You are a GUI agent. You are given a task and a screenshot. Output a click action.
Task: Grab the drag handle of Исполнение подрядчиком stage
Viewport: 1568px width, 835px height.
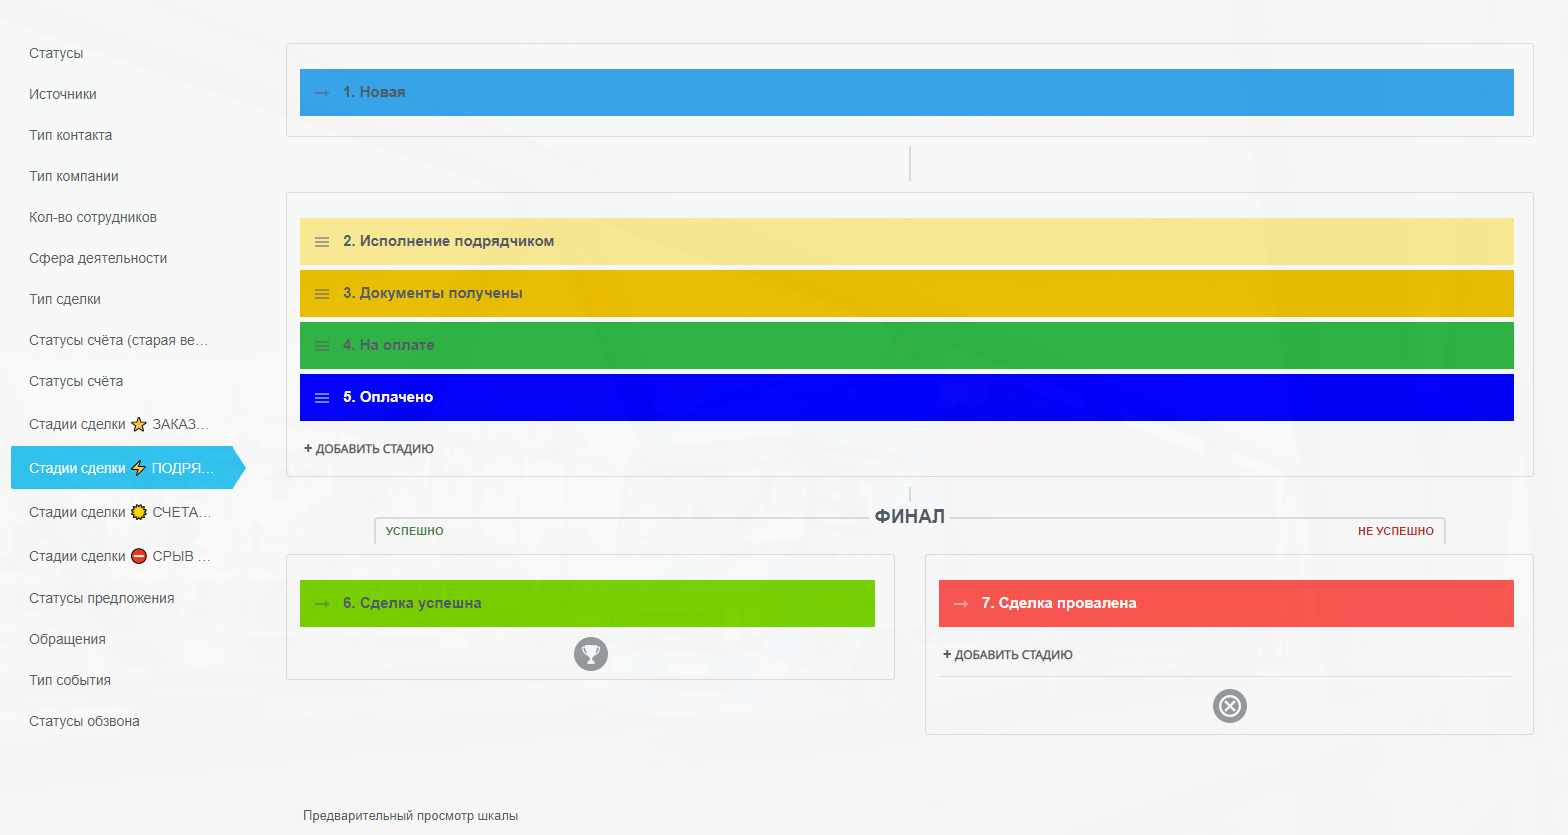(x=322, y=242)
